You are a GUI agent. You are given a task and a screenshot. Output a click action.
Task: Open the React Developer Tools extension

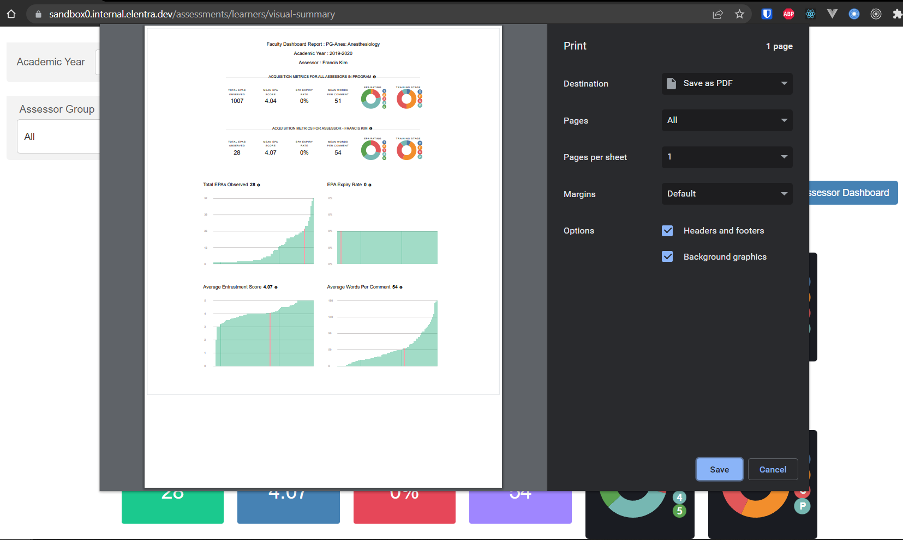[x=809, y=14]
